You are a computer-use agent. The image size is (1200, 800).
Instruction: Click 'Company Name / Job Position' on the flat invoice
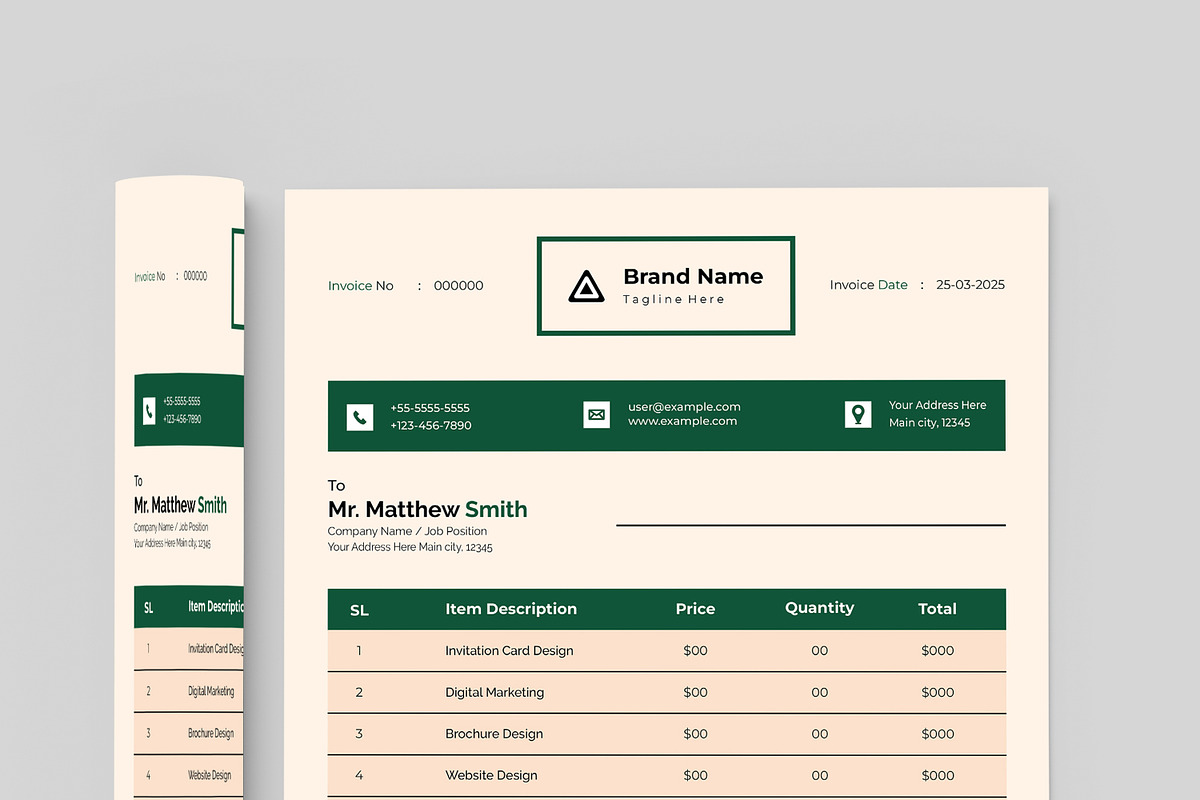408,531
